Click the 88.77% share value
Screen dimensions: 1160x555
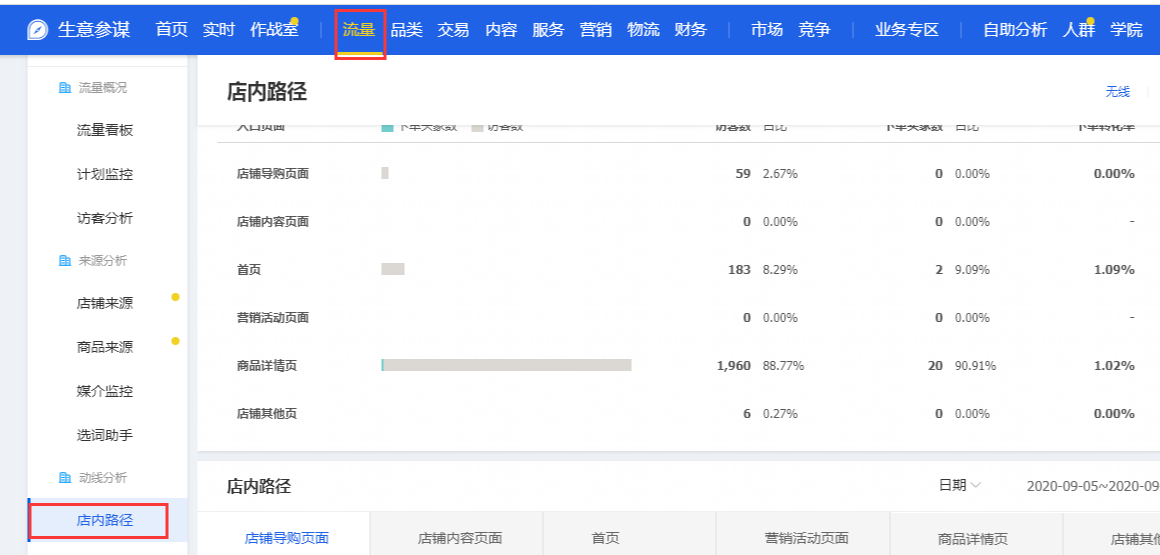coord(783,366)
